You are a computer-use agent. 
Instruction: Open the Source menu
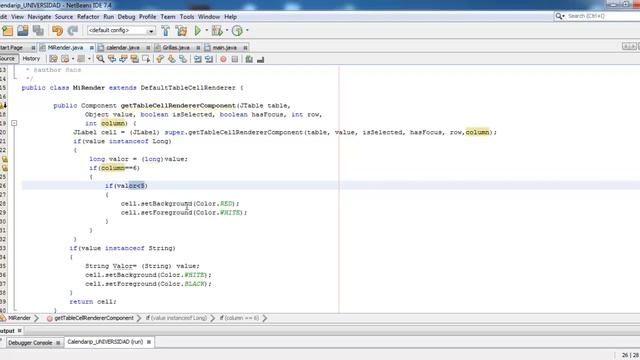pos(64,17)
